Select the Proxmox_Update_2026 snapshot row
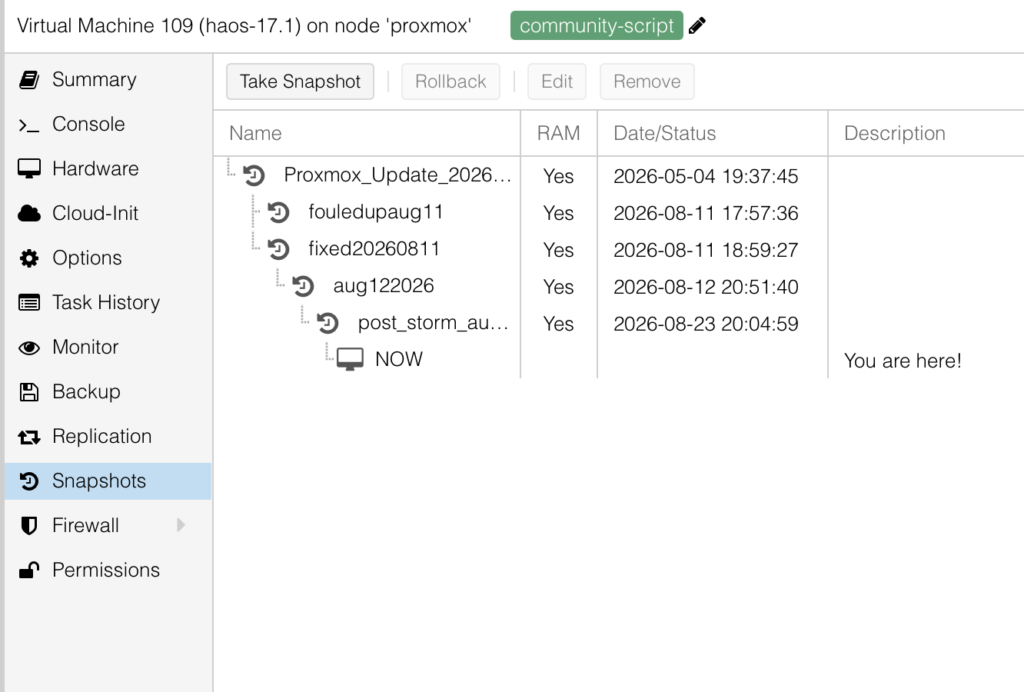The height and width of the screenshot is (692, 1024). click(x=618, y=176)
